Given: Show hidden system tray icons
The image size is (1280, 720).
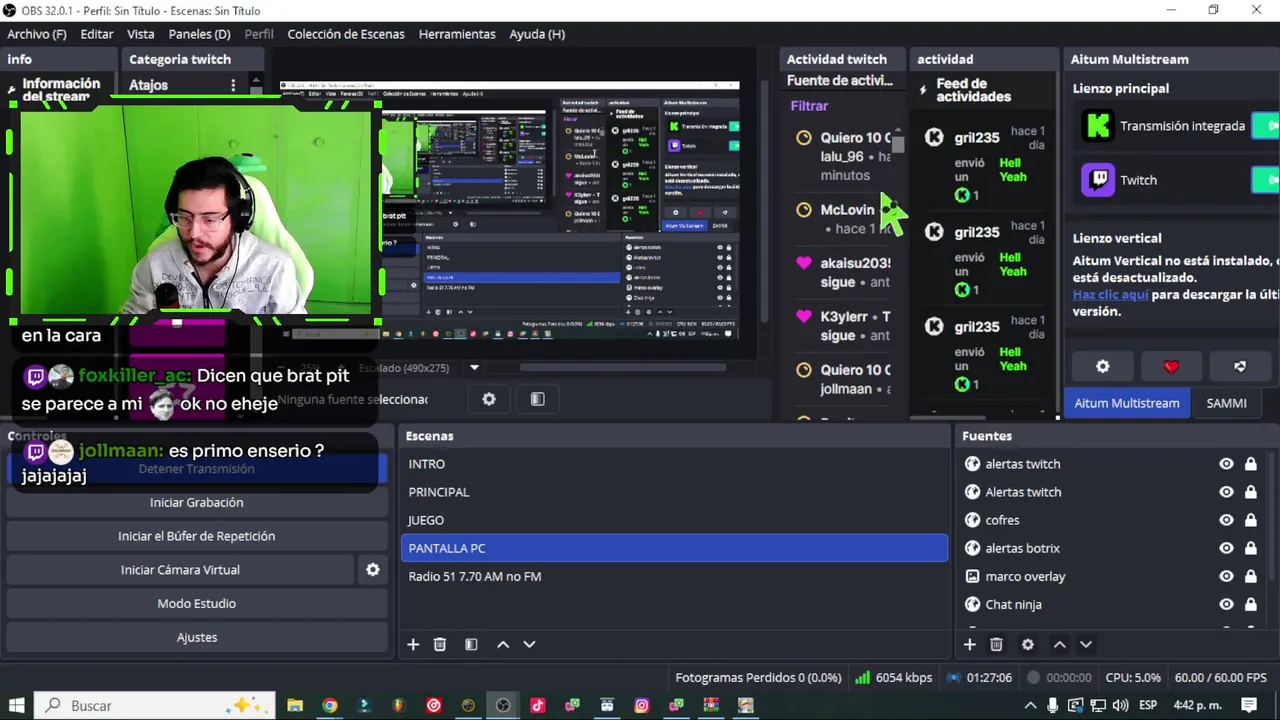Looking at the screenshot, I should (1031, 705).
